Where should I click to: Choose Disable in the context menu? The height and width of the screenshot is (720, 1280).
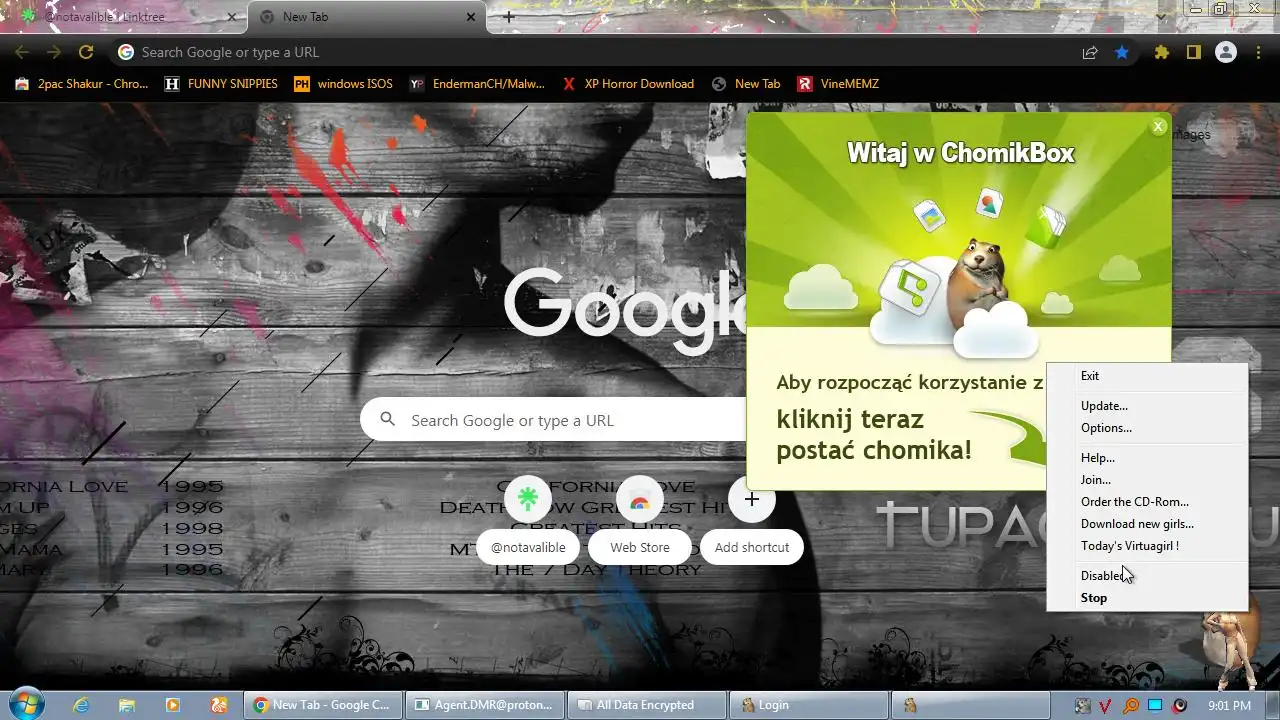[1147, 576]
